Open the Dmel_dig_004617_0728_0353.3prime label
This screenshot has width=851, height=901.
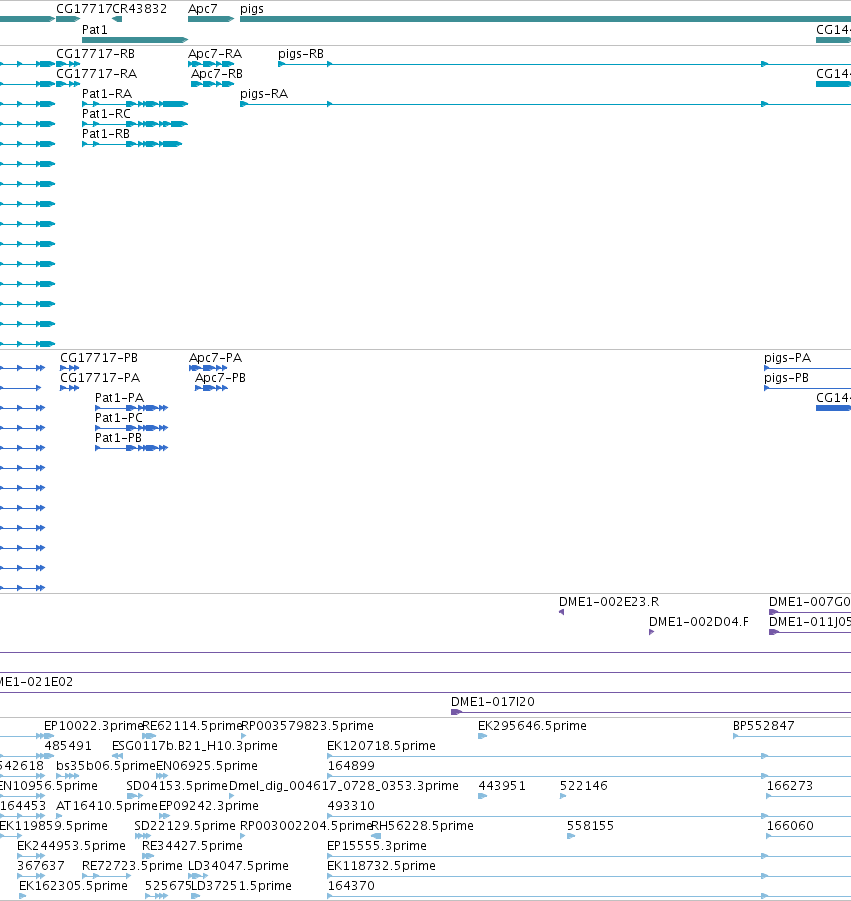point(344,786)
